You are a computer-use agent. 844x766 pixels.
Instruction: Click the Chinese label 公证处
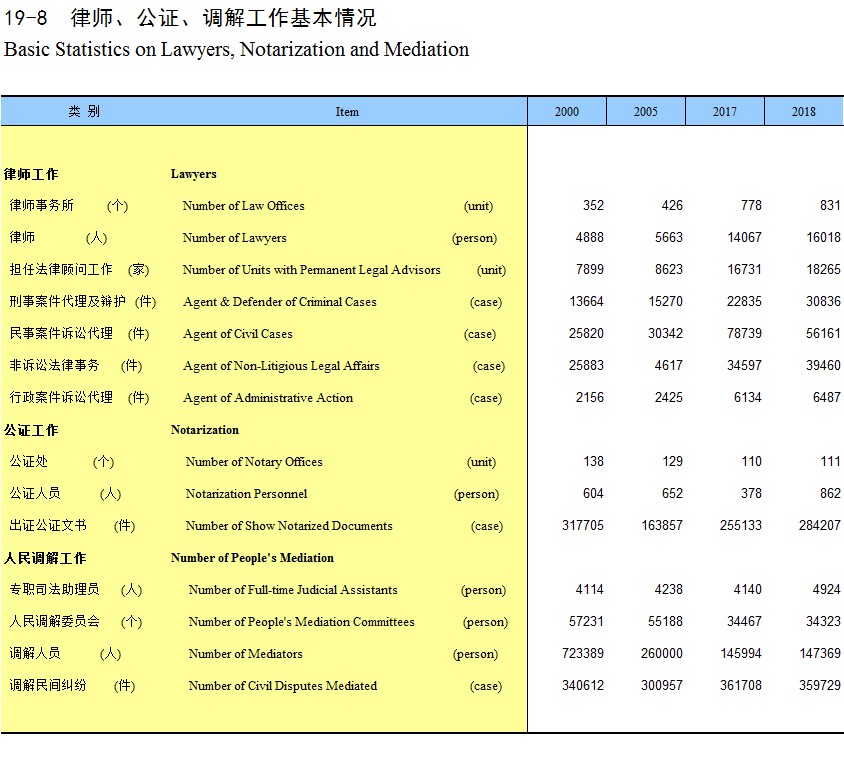pyautogui.click(x=29, y=461)
